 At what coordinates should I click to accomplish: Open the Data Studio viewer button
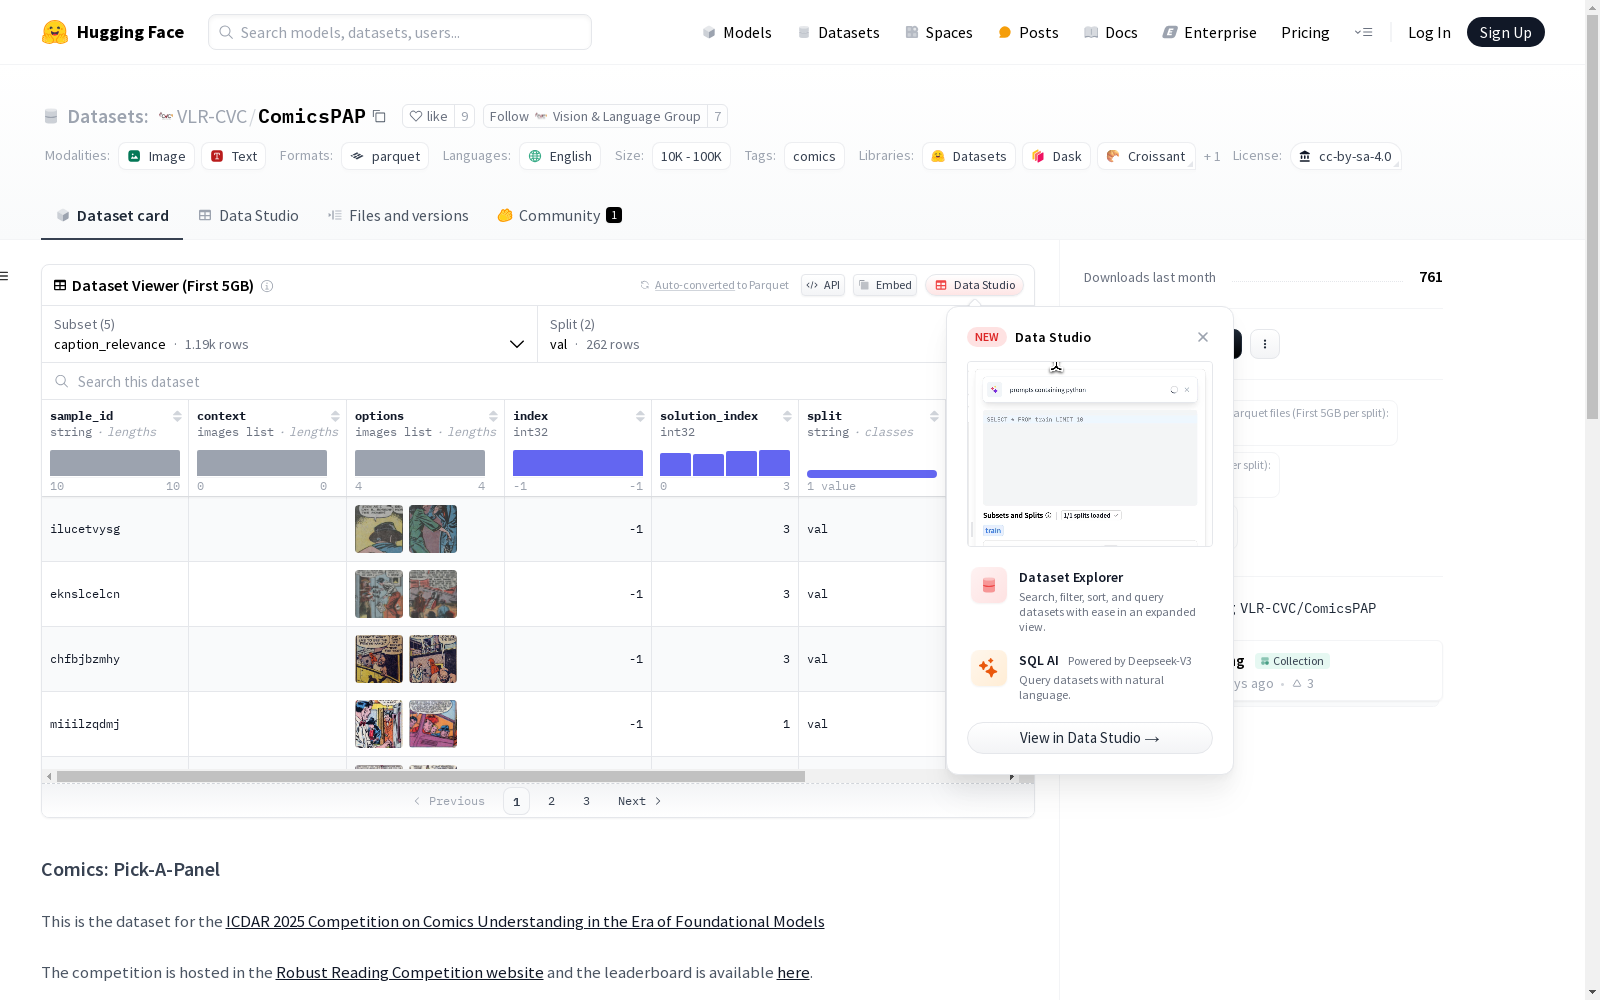click(x=974, y=285)
